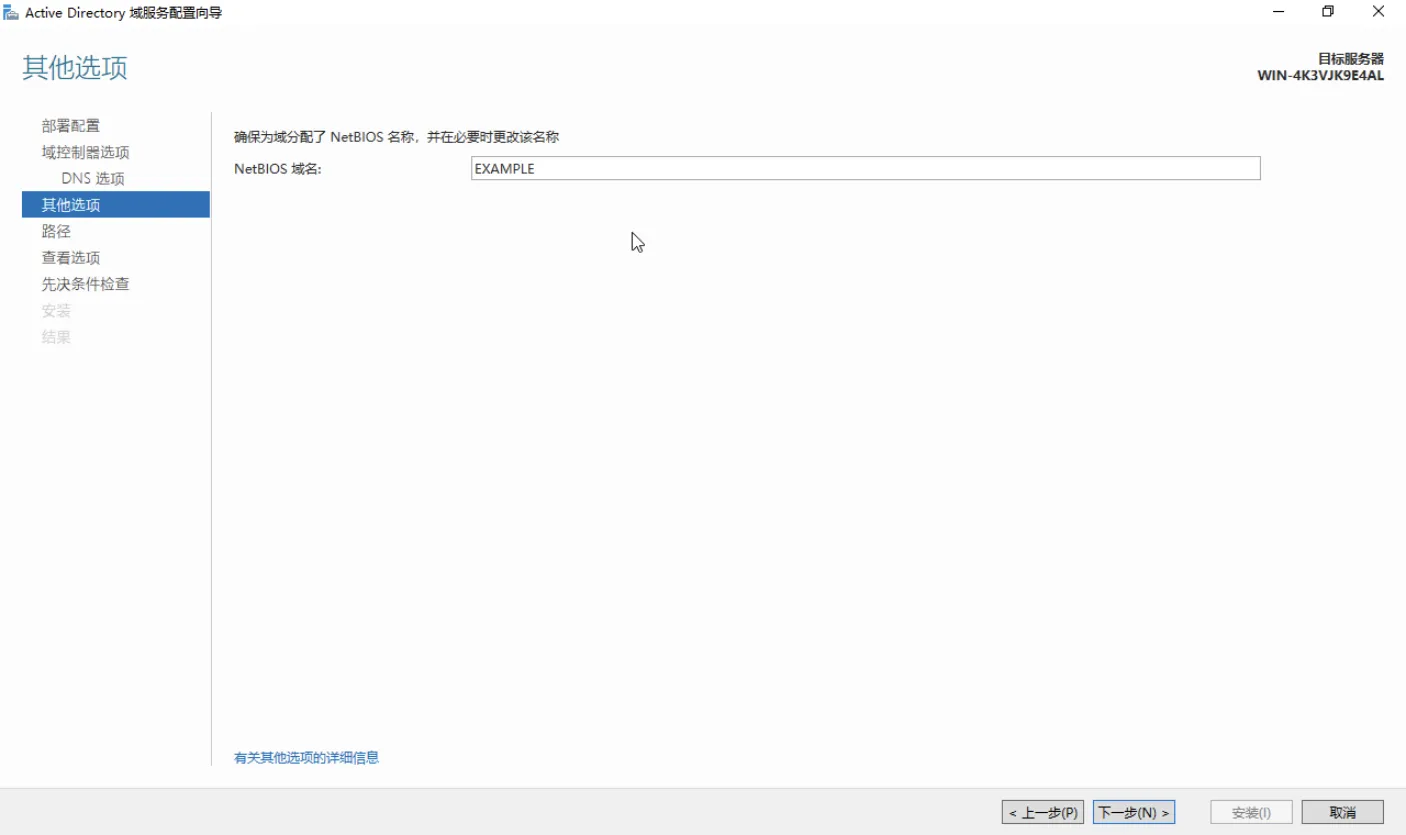Cancel the wizard with 取消 button
Viewport: 1406px width, 835px height.
click(x=1342, y=812)
